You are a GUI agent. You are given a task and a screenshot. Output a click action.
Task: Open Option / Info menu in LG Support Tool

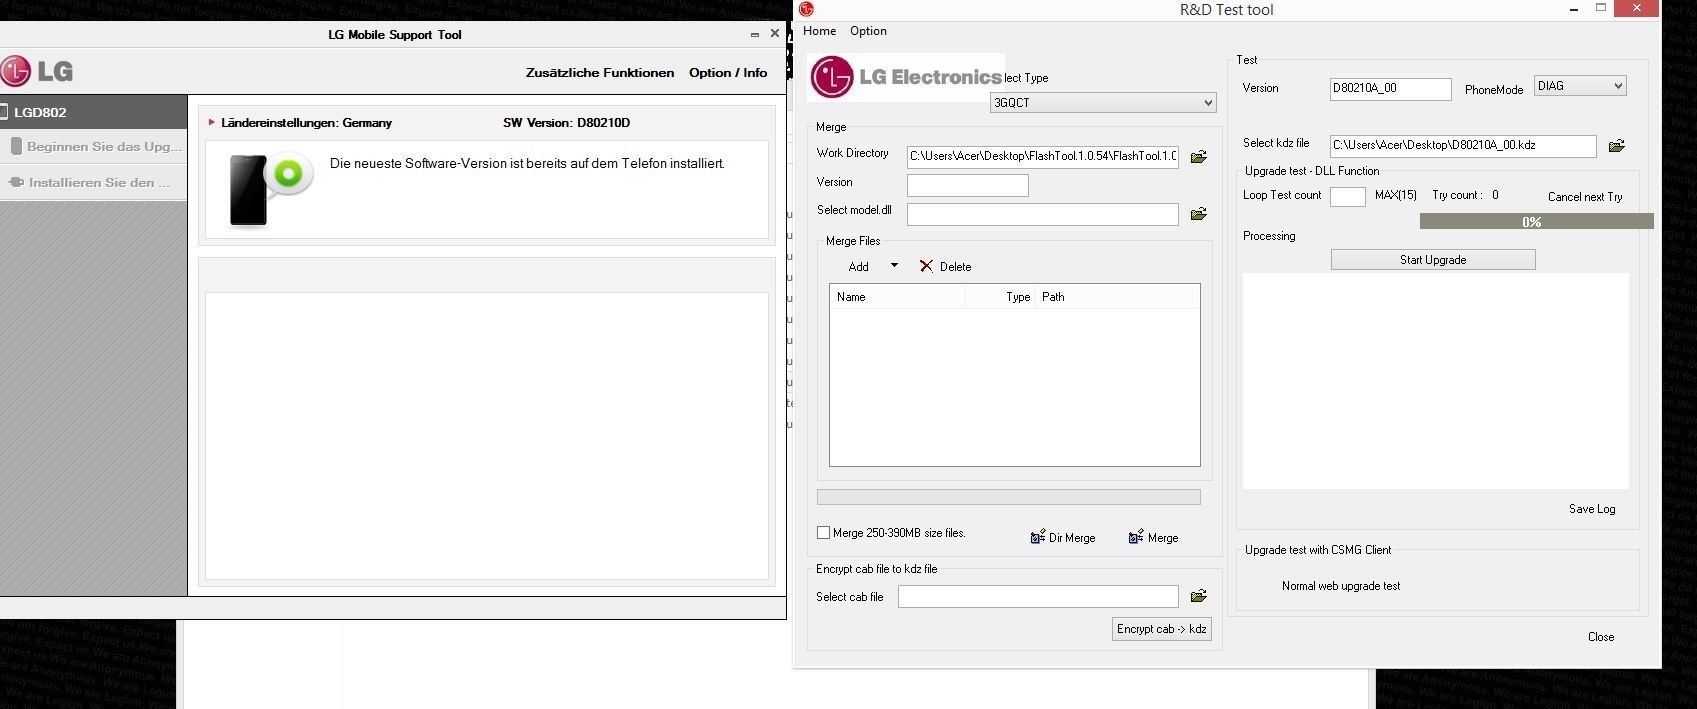tap(728, 72)
